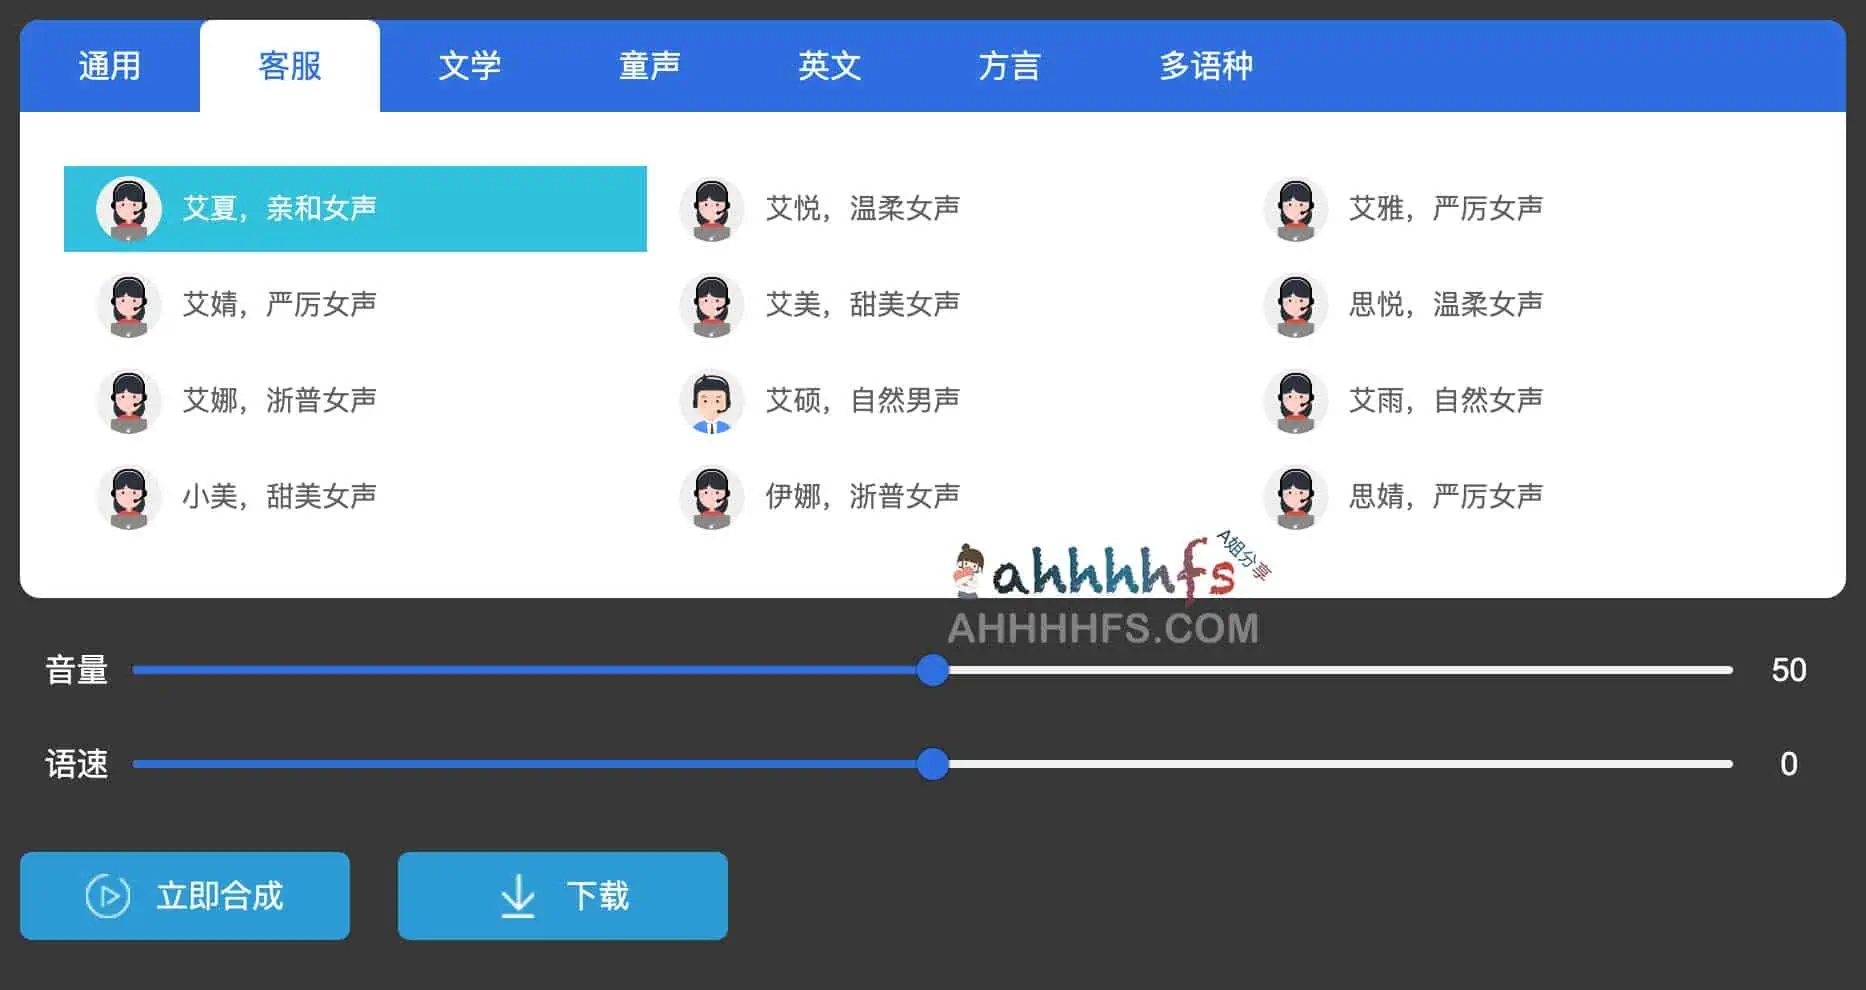Click the 小美 voice avatar icon

(x=128, y=497)
